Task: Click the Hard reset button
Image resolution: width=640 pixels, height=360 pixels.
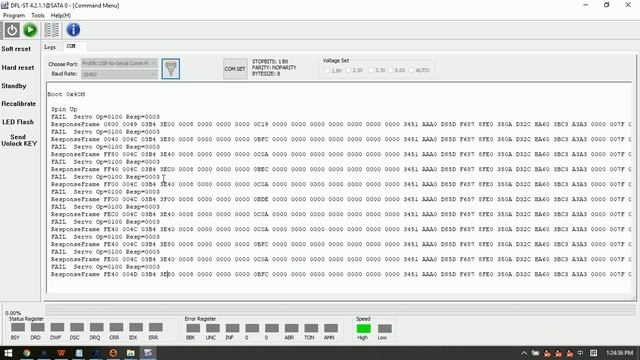Action: [18, 67]
